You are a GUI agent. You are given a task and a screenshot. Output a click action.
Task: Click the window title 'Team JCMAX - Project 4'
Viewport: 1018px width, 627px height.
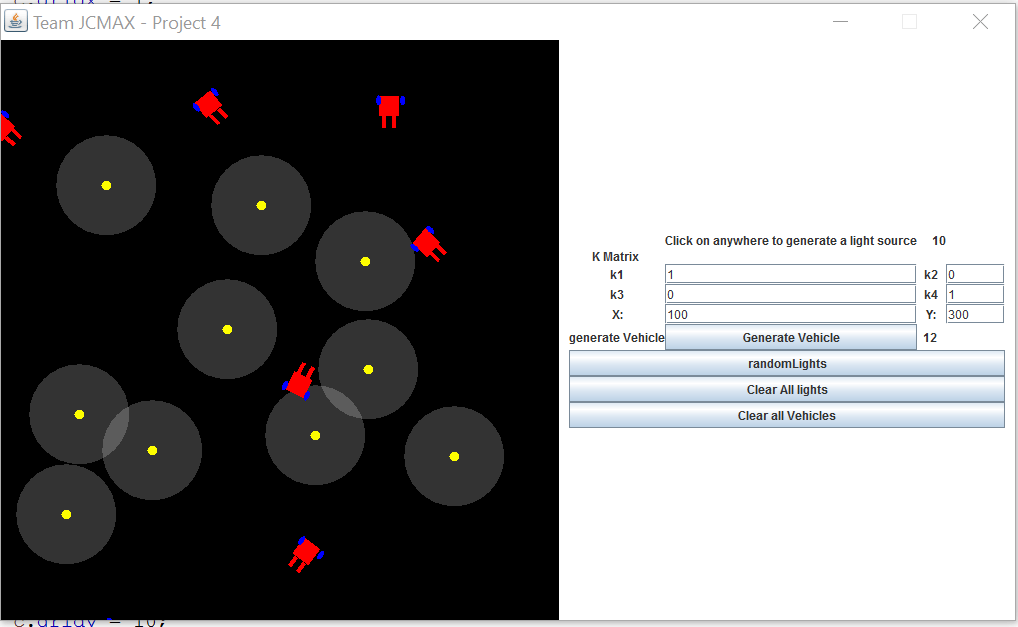pos(127,23)
